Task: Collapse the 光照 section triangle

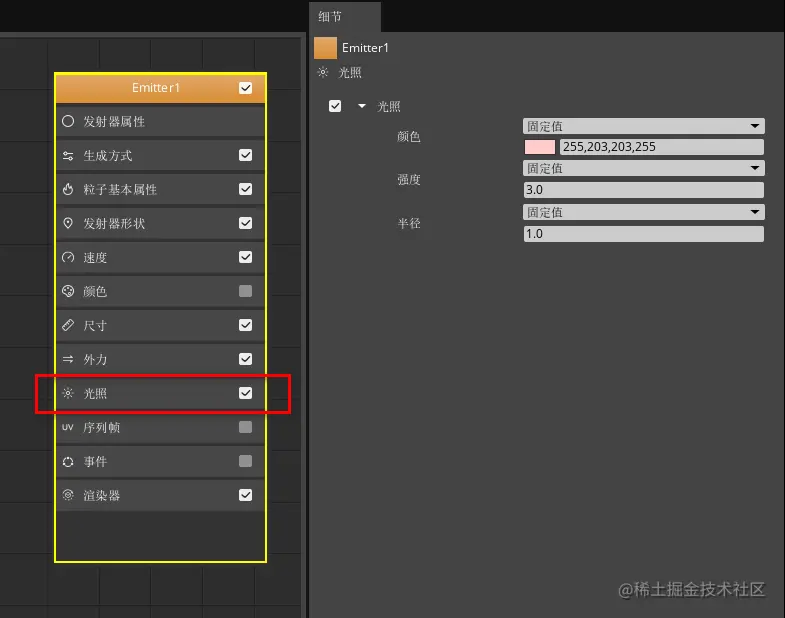Action: (x=362, y=106)
